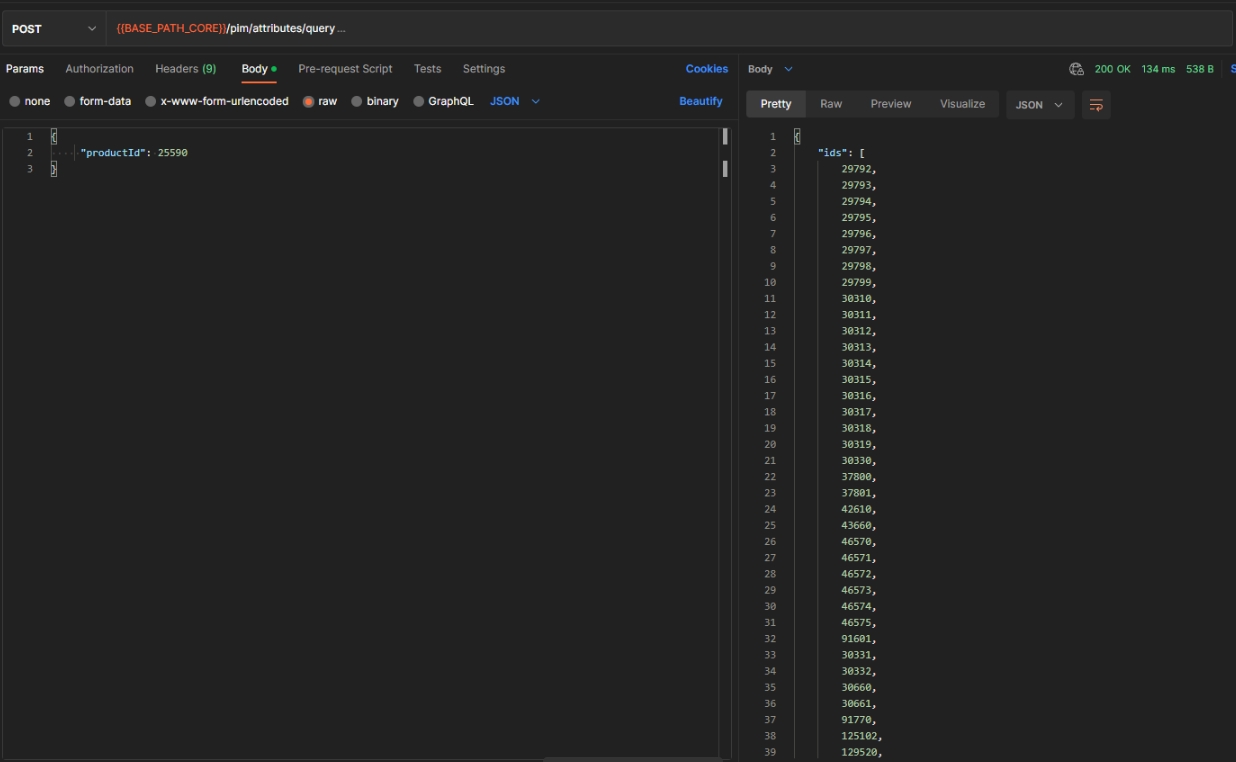The height and width of the screenshot is (762, 1236).
Task: Pick the GraphQL body option
Action: coord(443,101)
